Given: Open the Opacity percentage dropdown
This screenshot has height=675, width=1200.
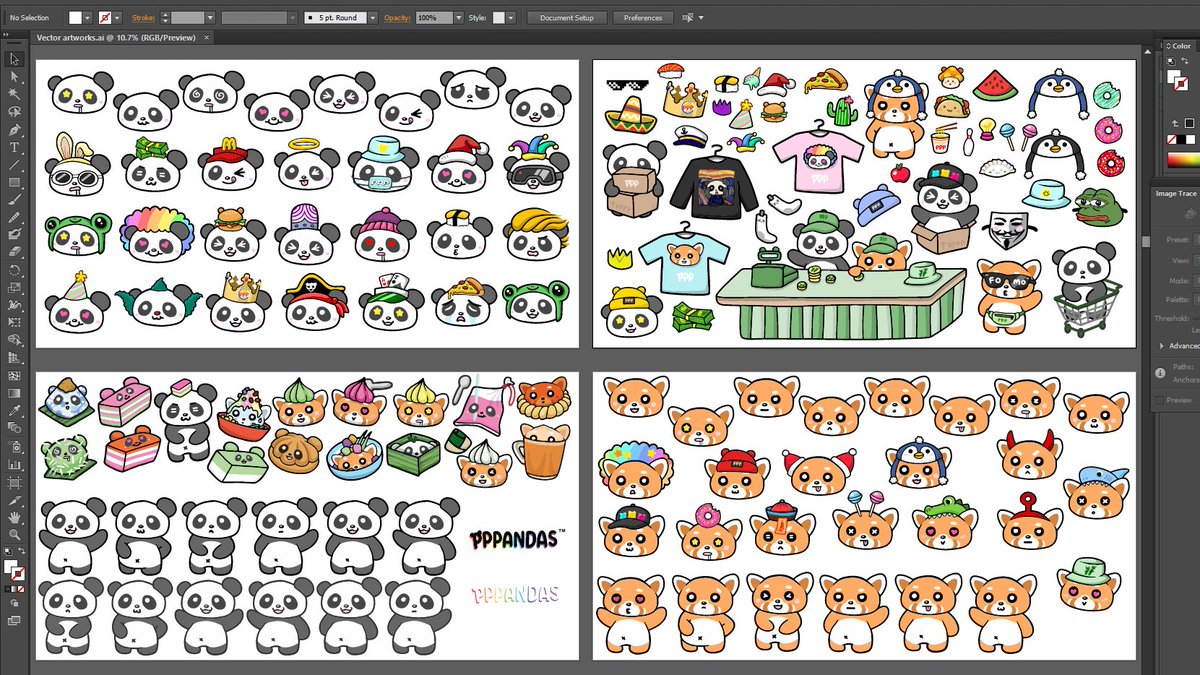Looking at the screenshot, I should tap(459, 18).
